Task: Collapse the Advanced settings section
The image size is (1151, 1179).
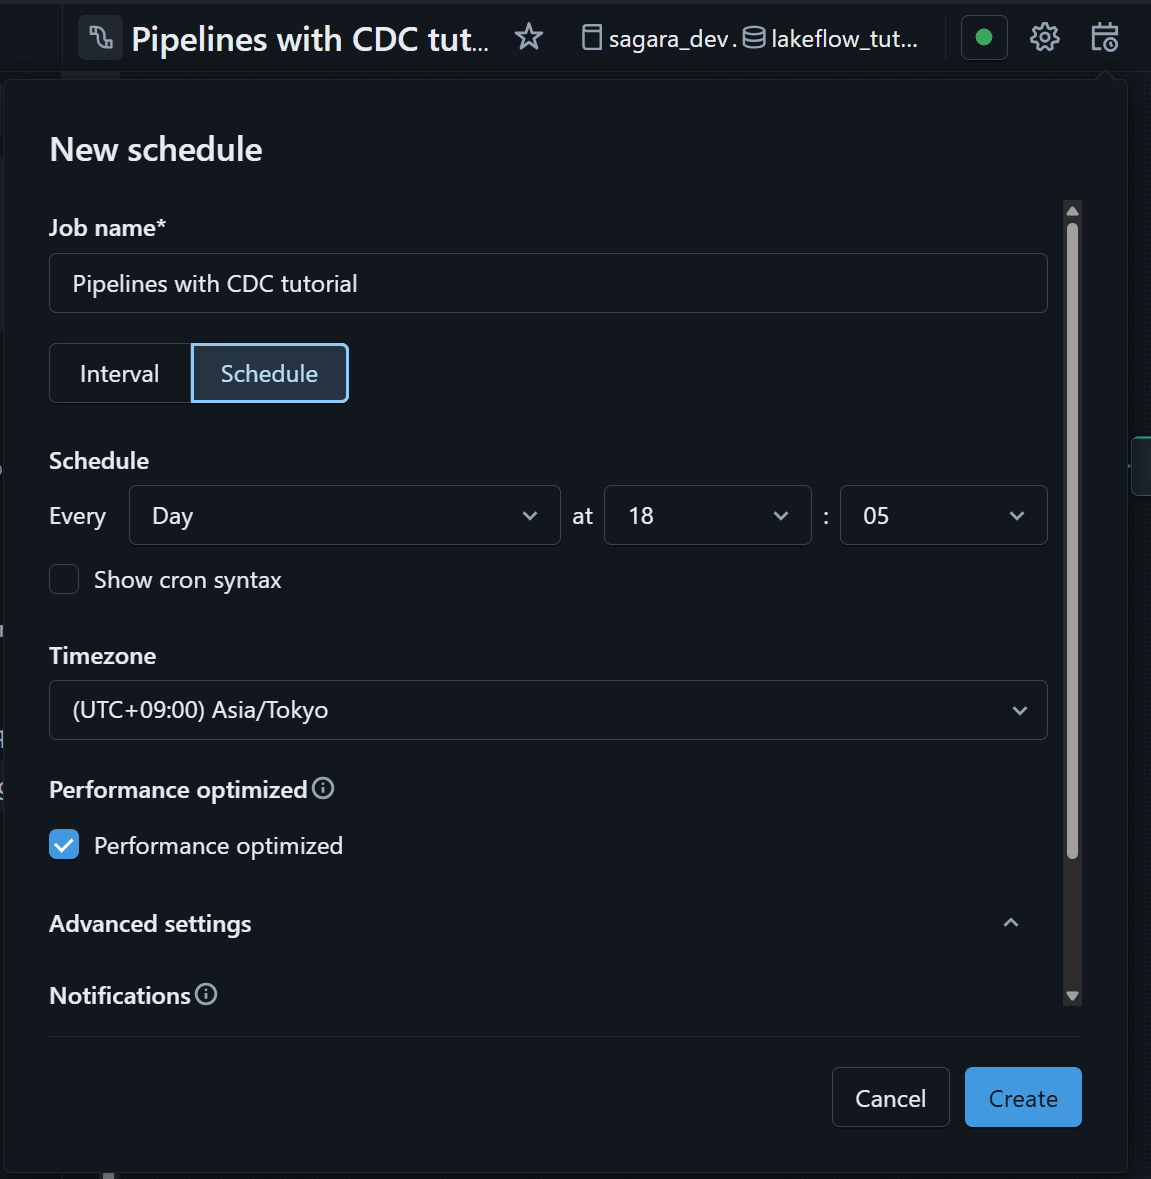Action: (x=1010, y=923)
